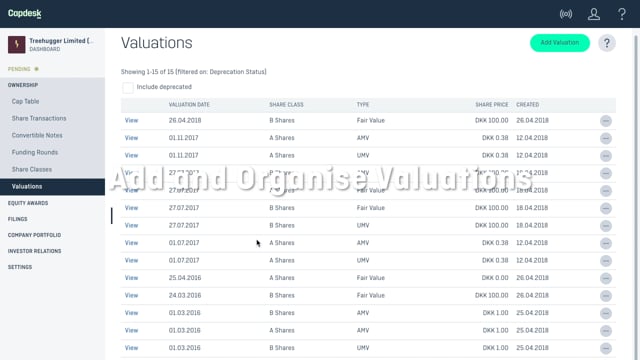Open Share Transactions page
This screenshot has width=640, height=360.
click(x=39, y=118)
